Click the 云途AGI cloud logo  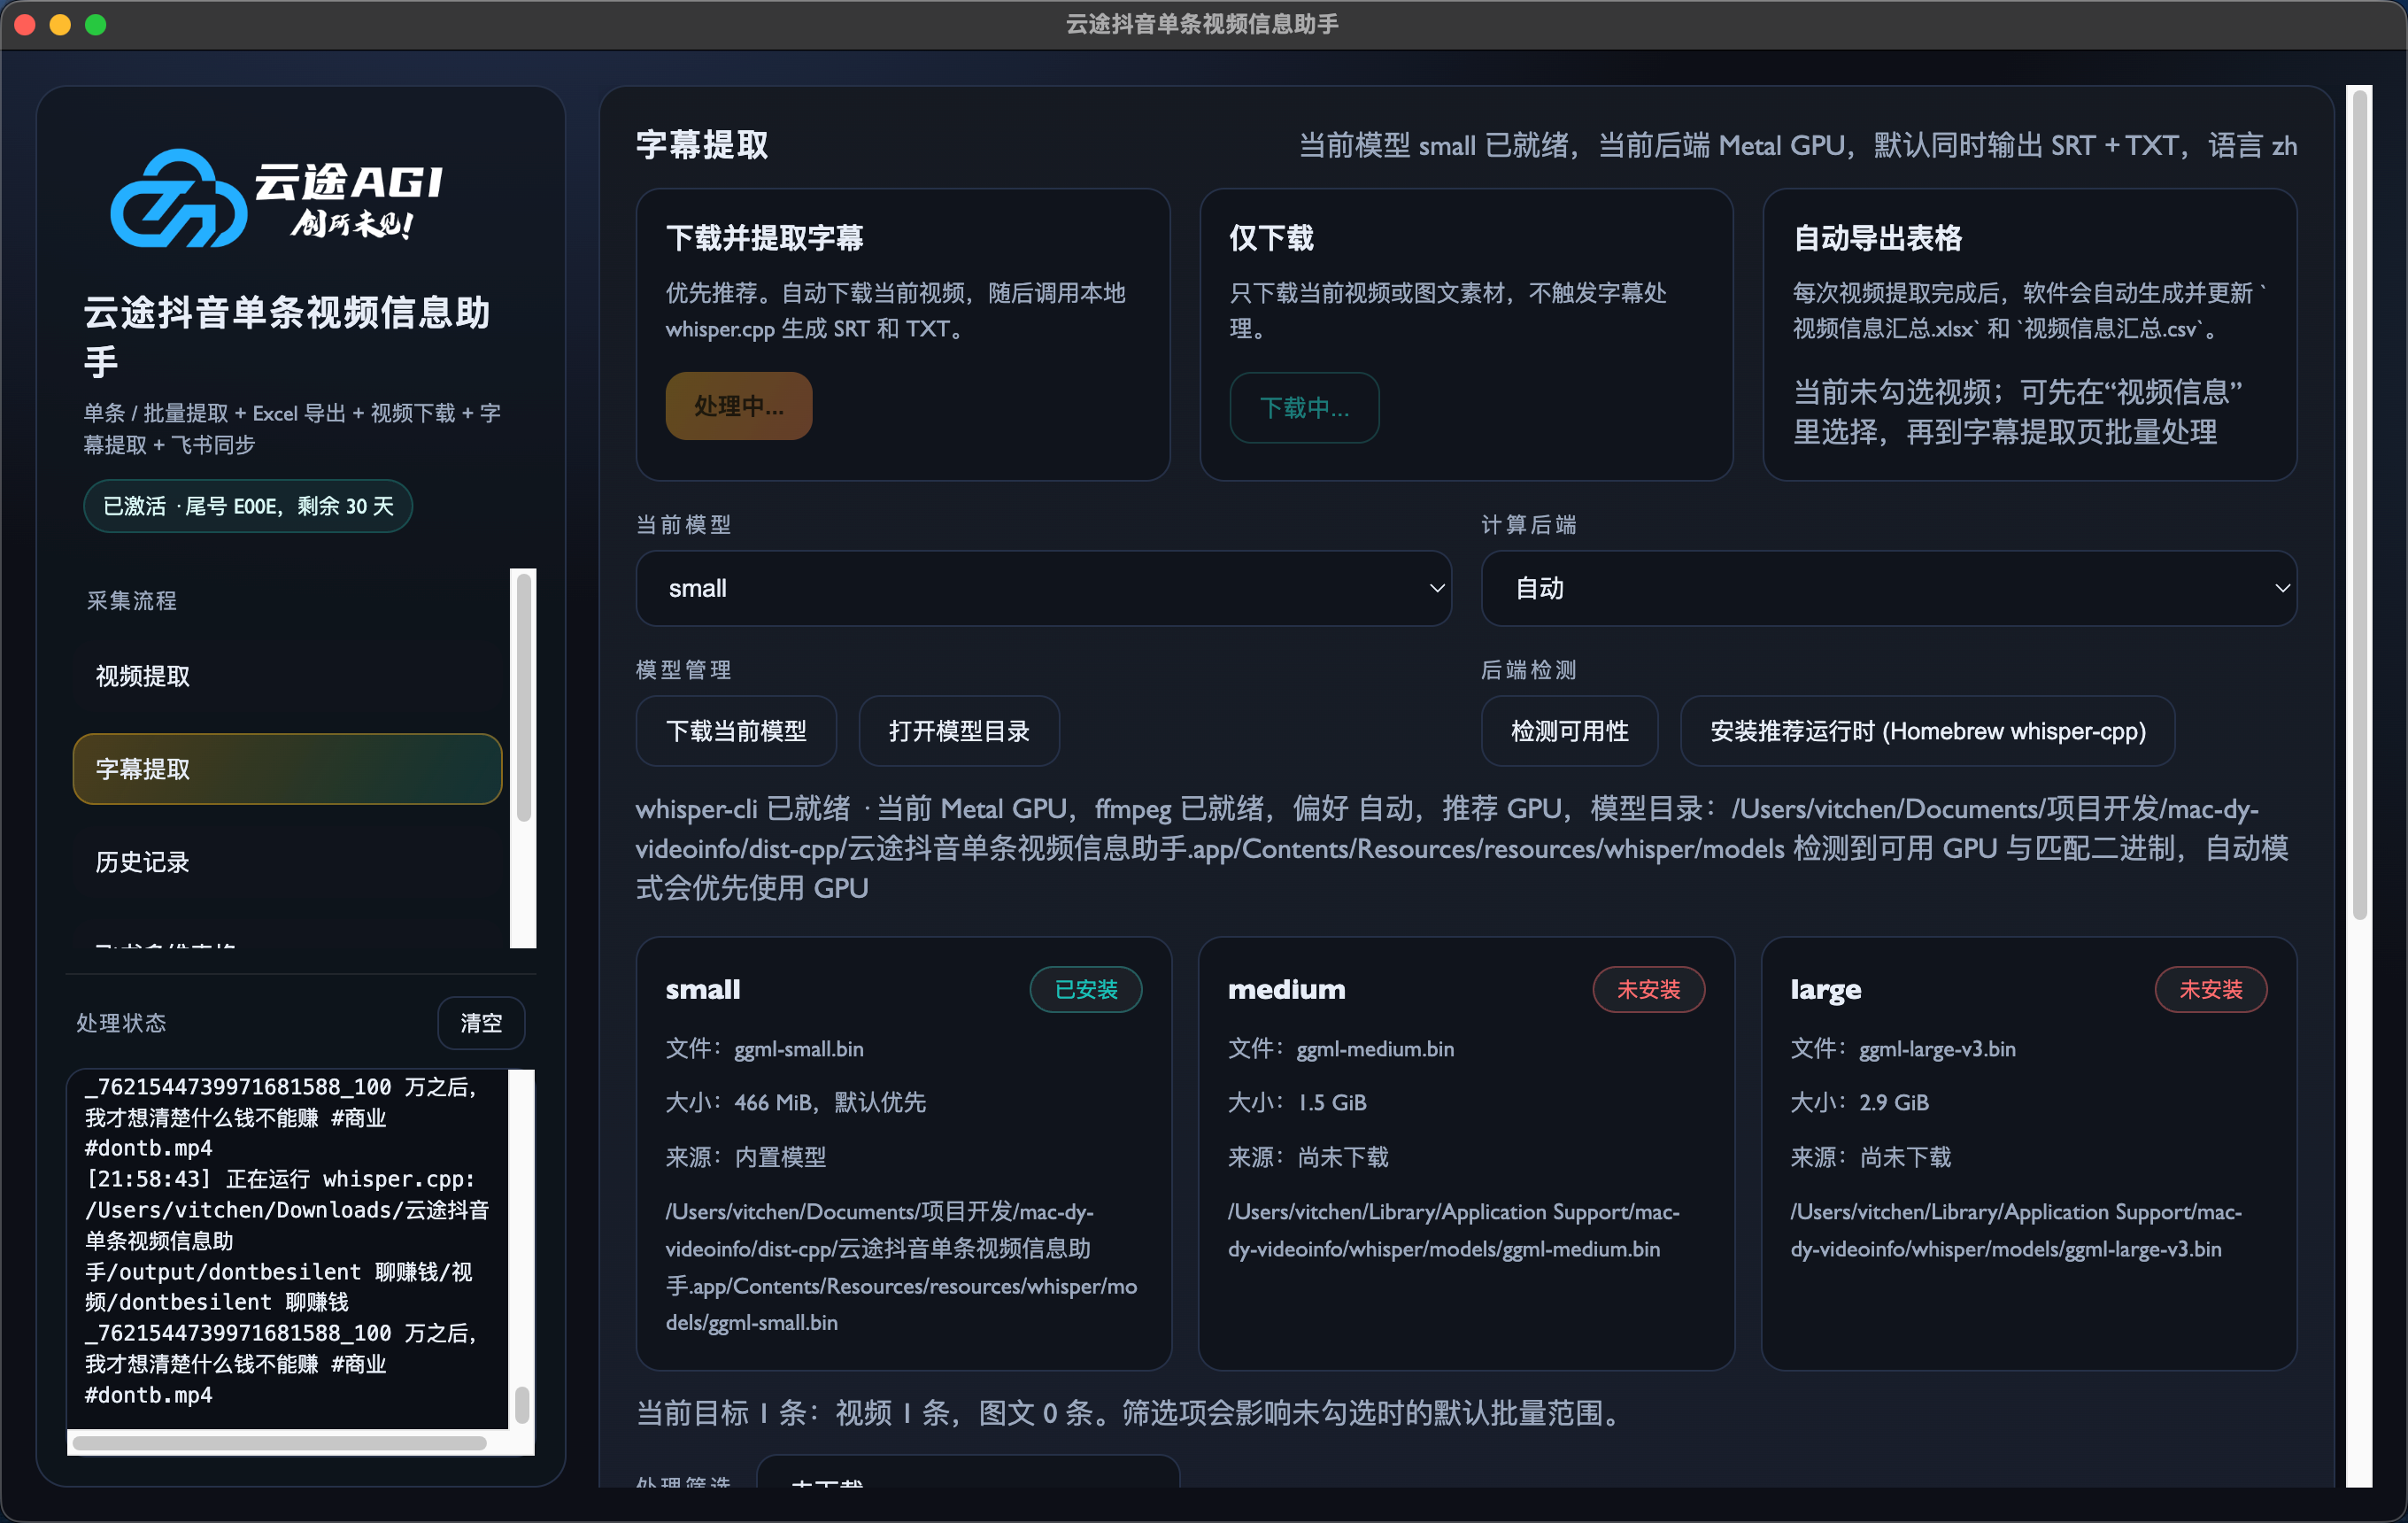(x=180, y=198)
